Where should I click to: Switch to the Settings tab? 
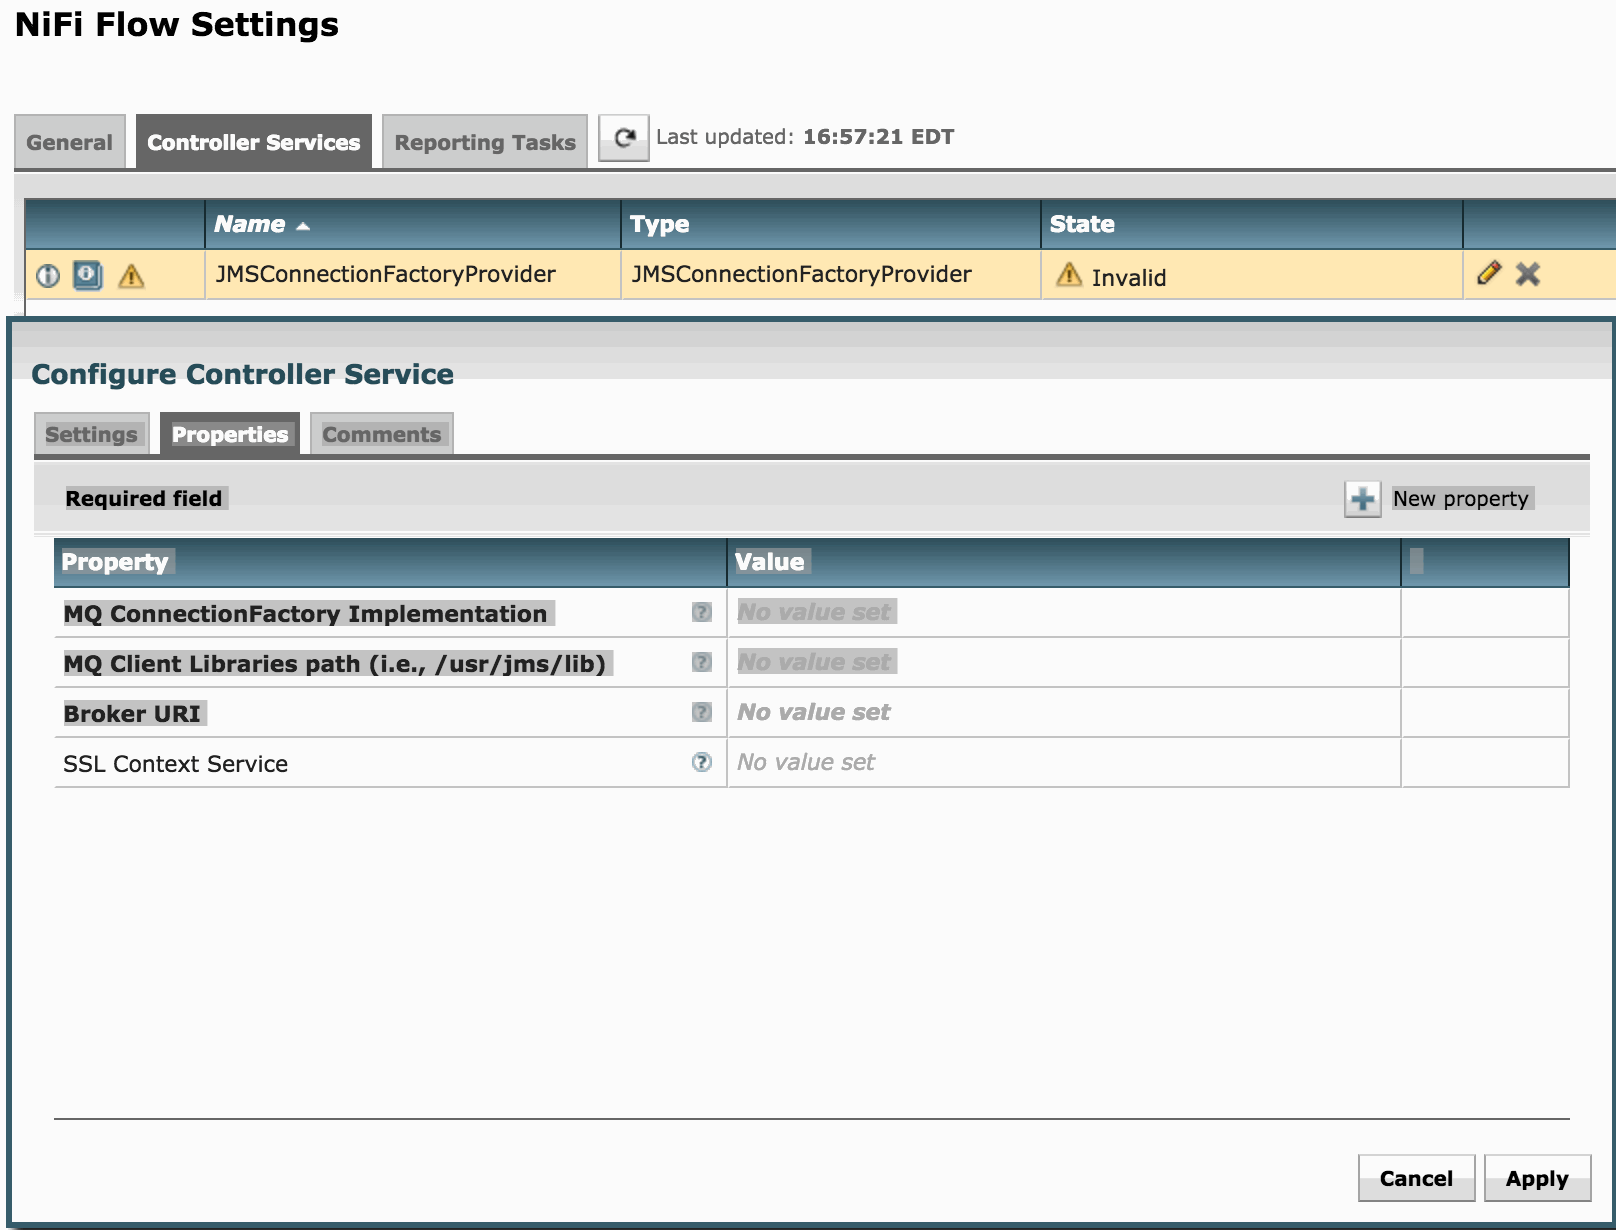click(90, 433)
